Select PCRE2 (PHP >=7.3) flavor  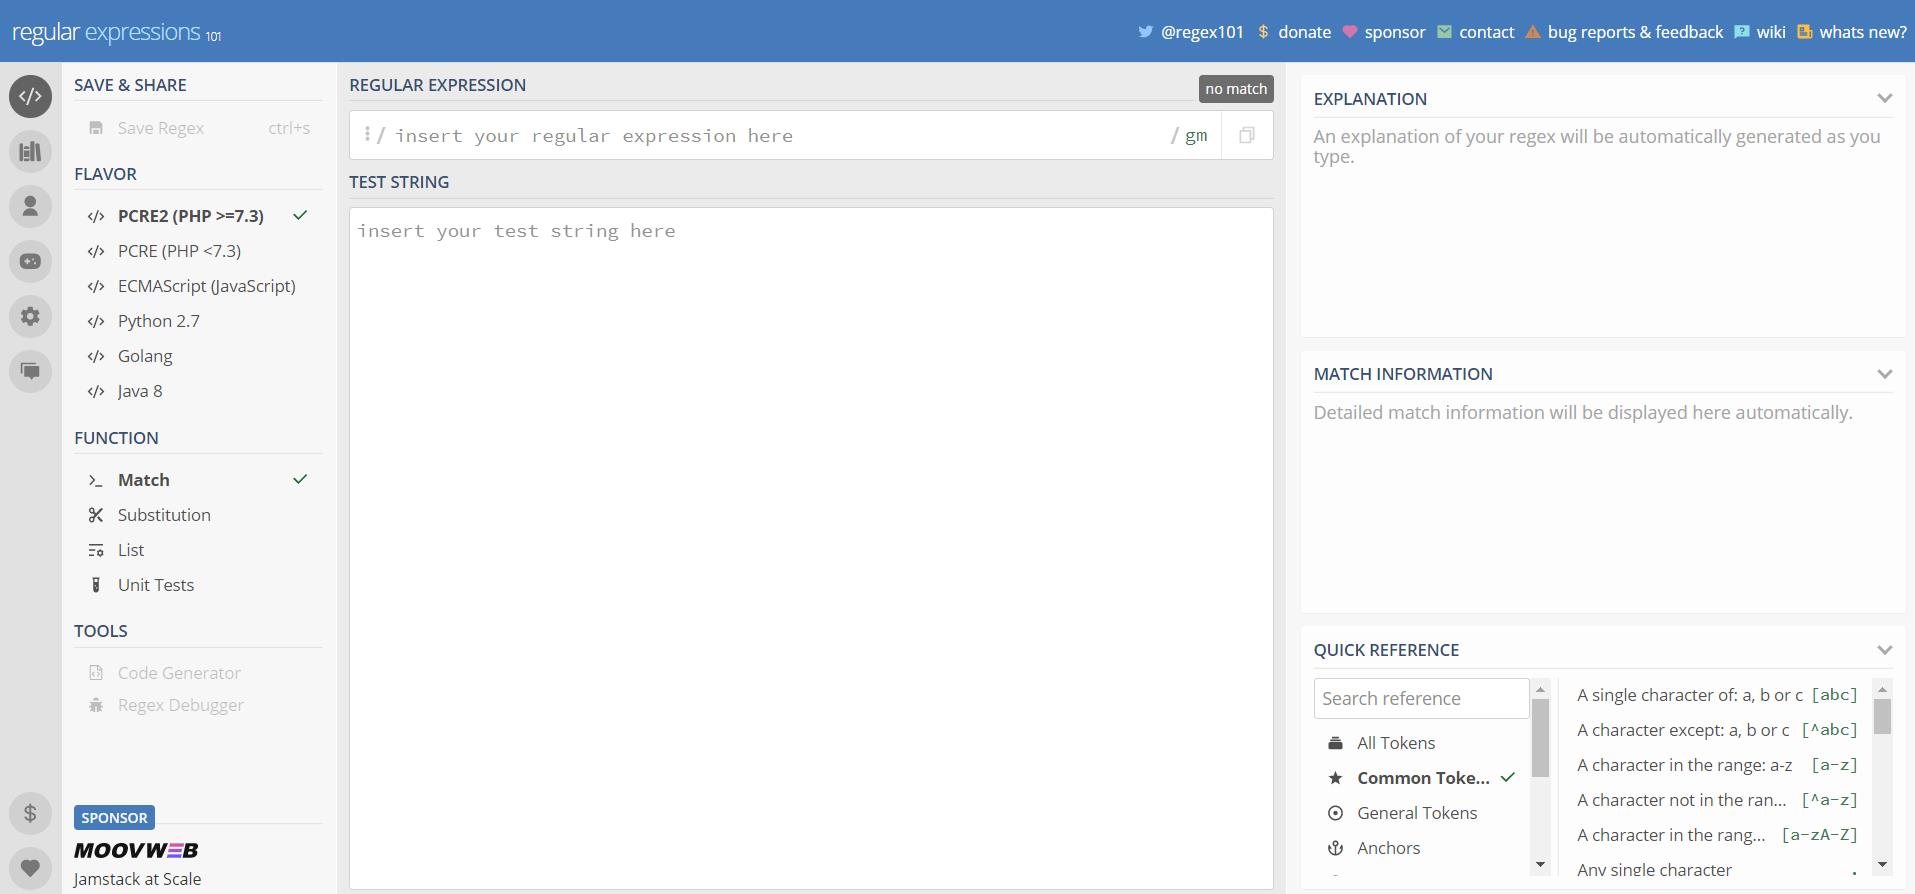pyautogui.click(x=198, y=216)
